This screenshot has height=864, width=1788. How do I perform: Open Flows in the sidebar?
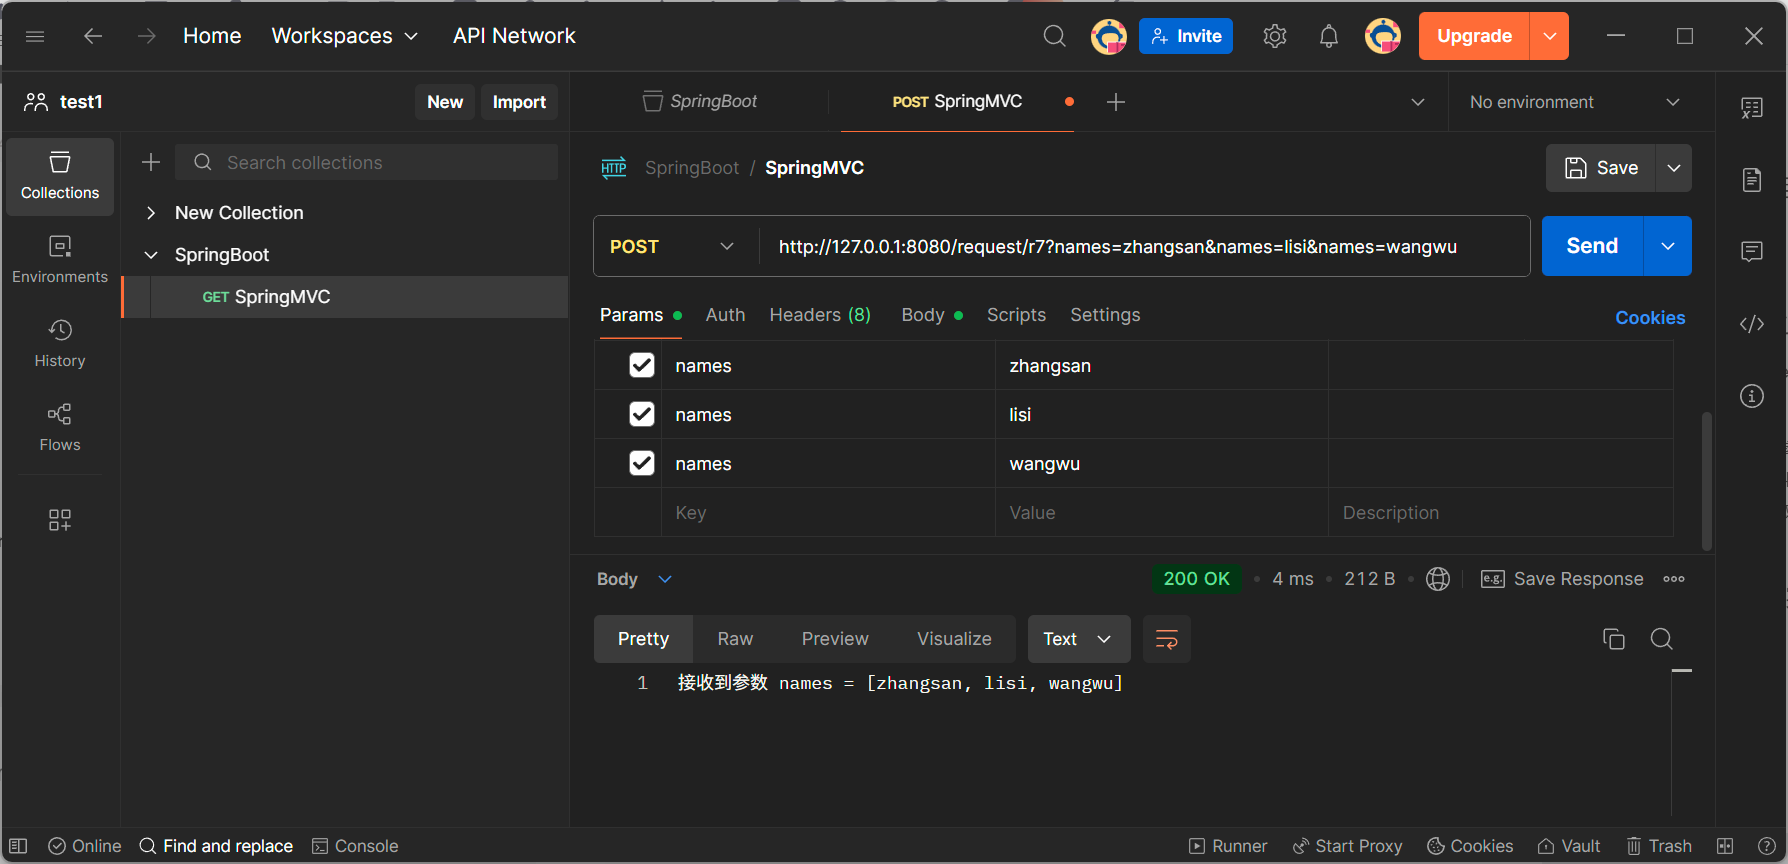coord(60,427)
